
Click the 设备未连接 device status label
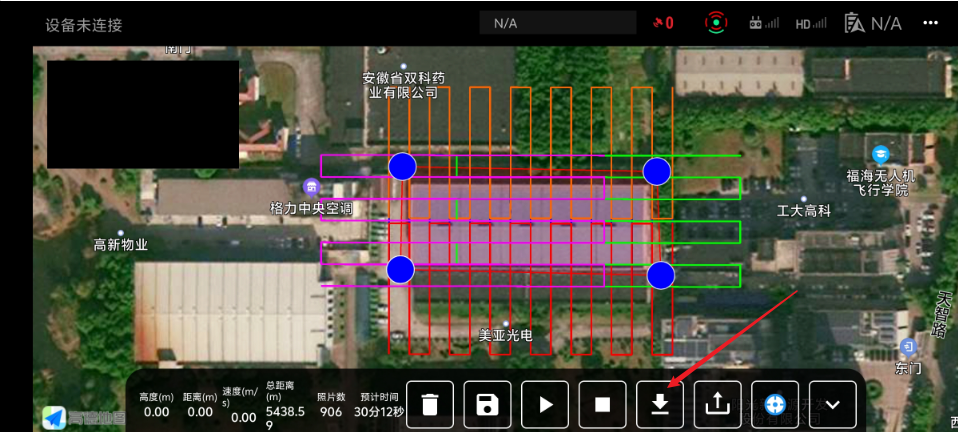pos(84,24)
